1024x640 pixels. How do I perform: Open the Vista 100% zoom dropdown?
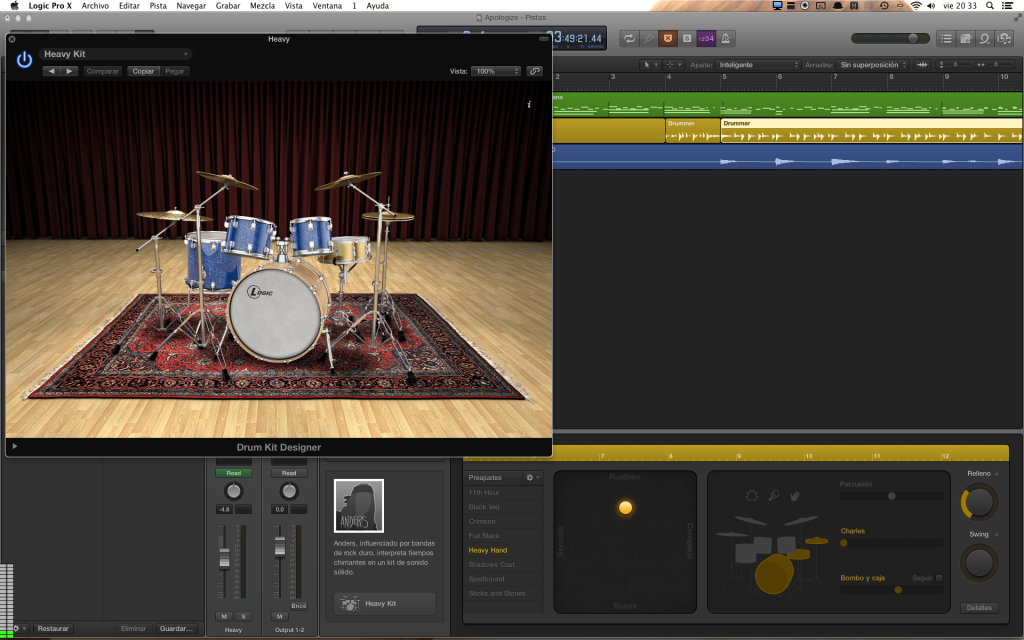pyautogui.click(x=496, y=71)
